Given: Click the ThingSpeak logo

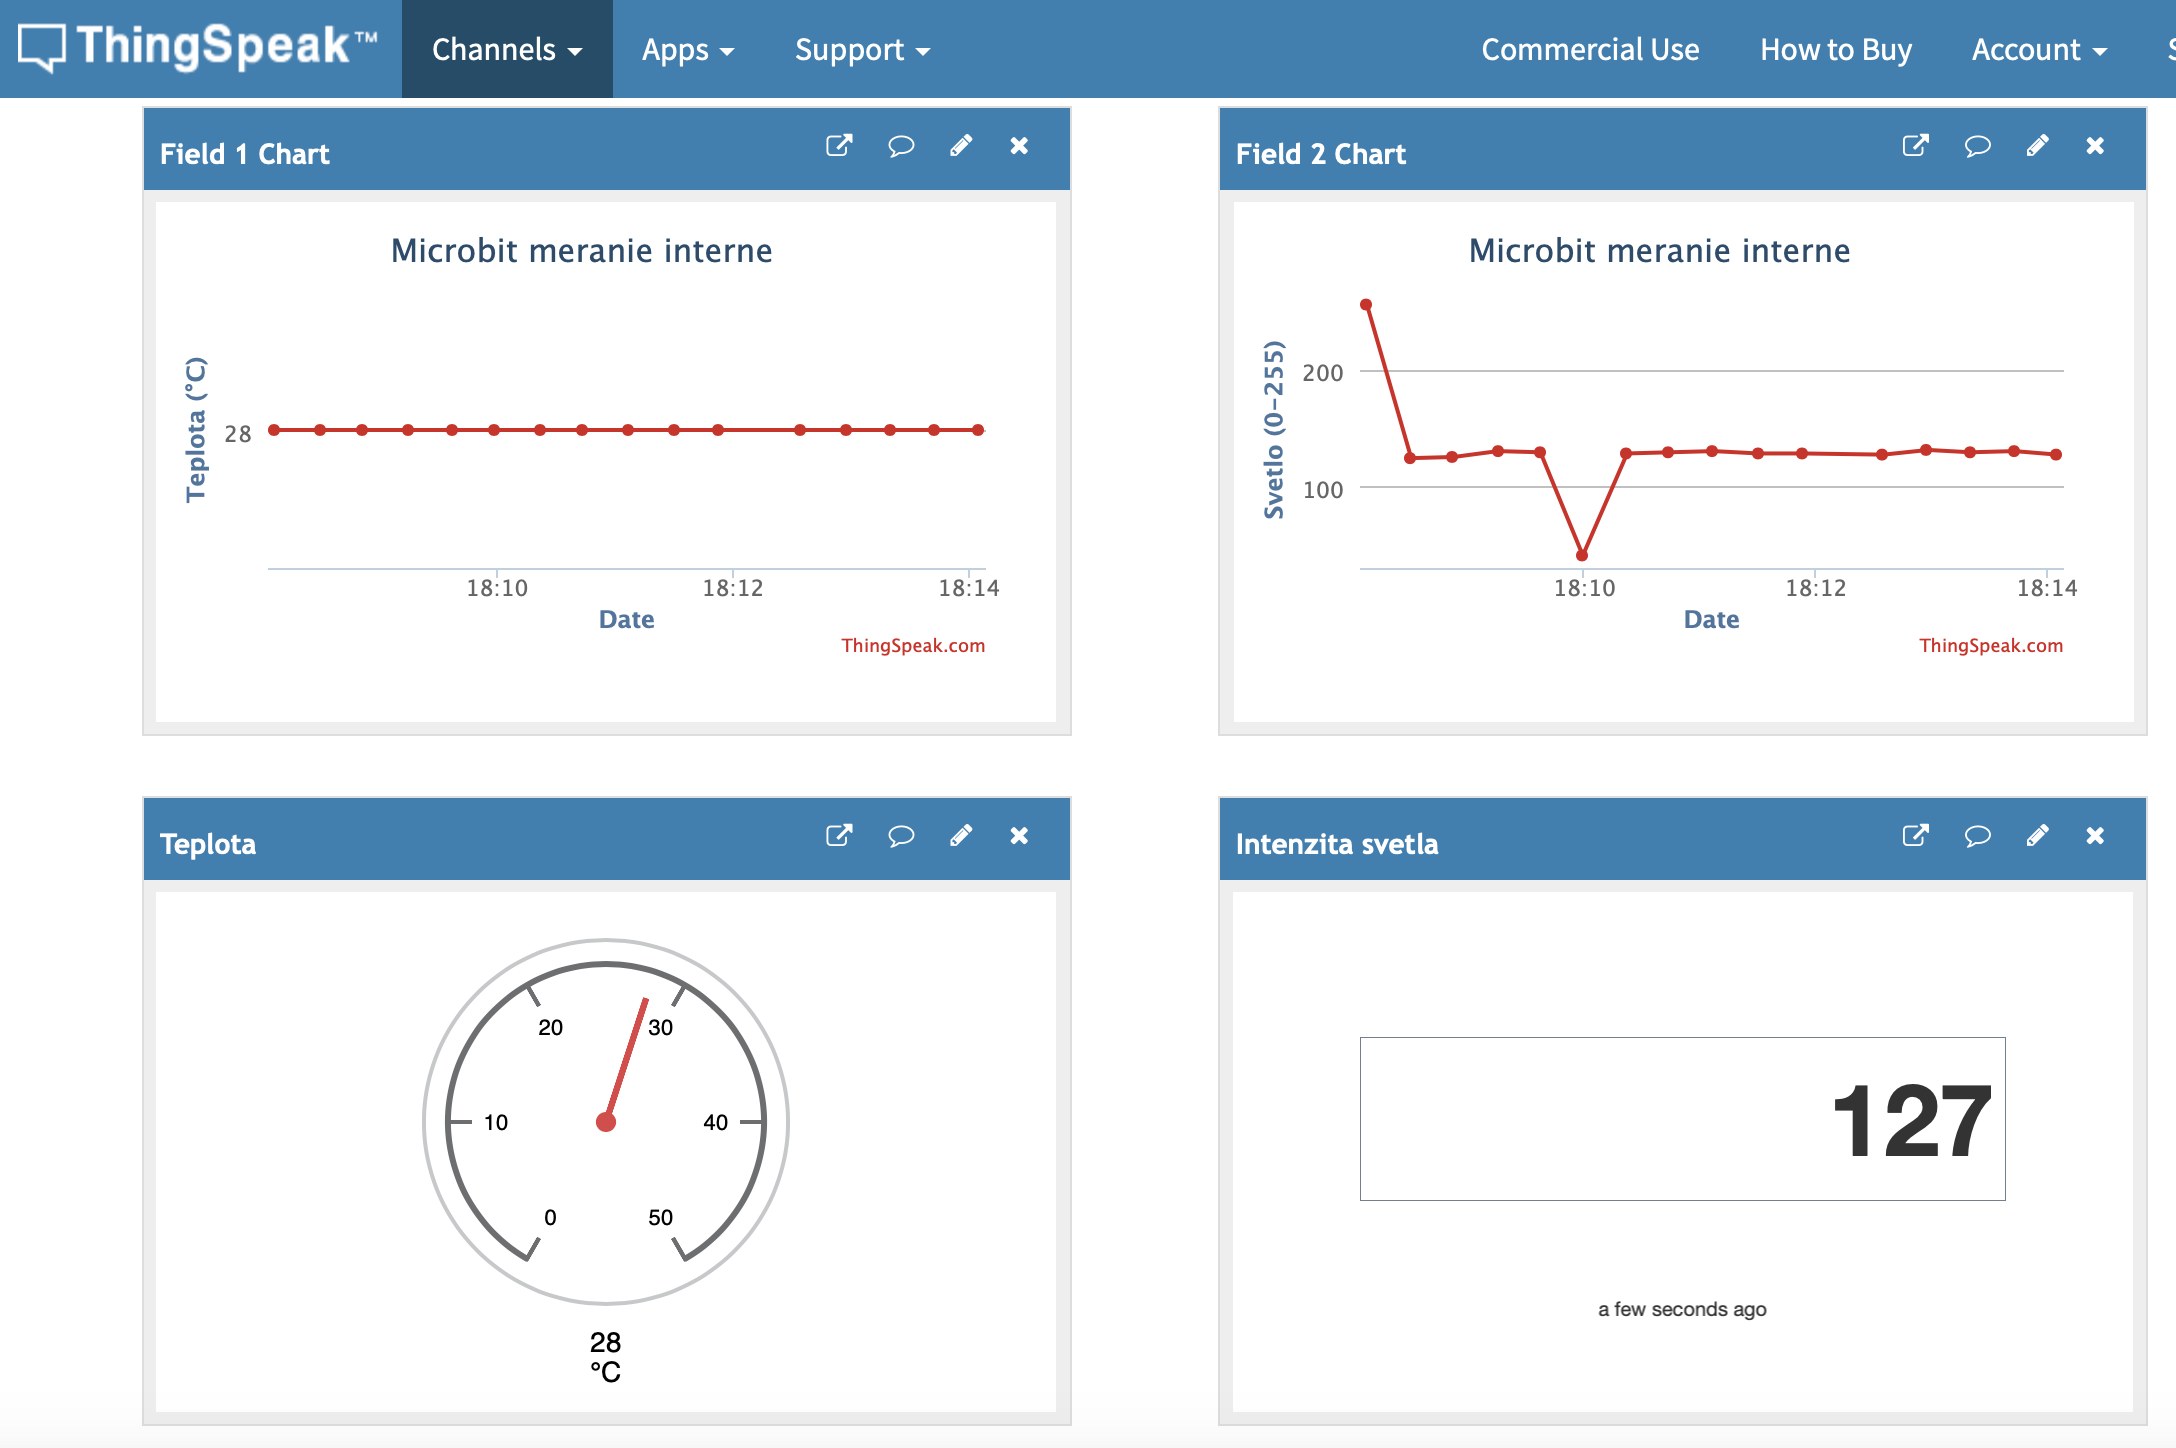Looking at the screenshot, I should [x=198, y=47].
